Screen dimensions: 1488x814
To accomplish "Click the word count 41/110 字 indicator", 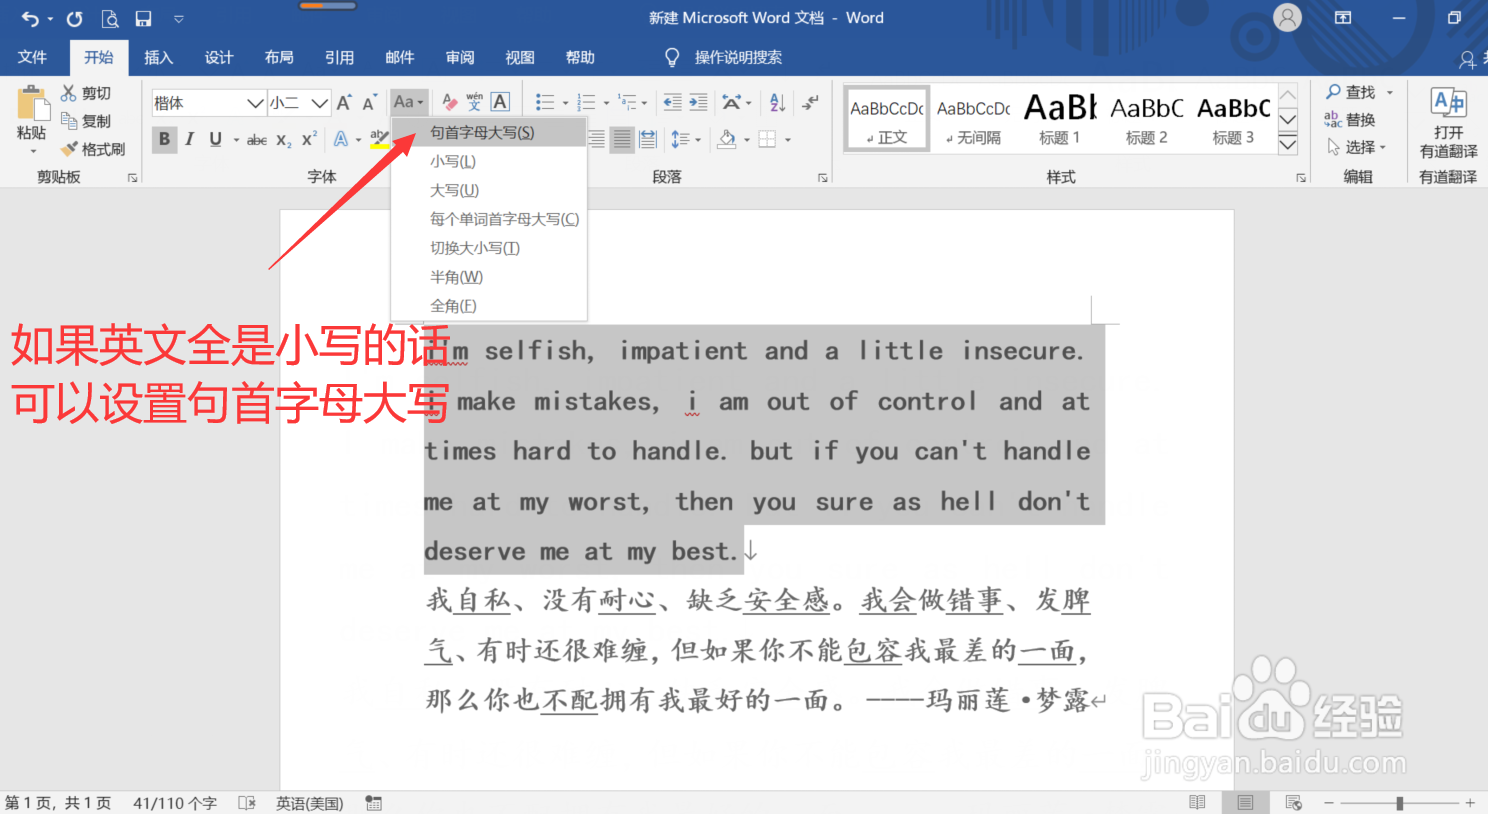I will [x=173, y=802].
